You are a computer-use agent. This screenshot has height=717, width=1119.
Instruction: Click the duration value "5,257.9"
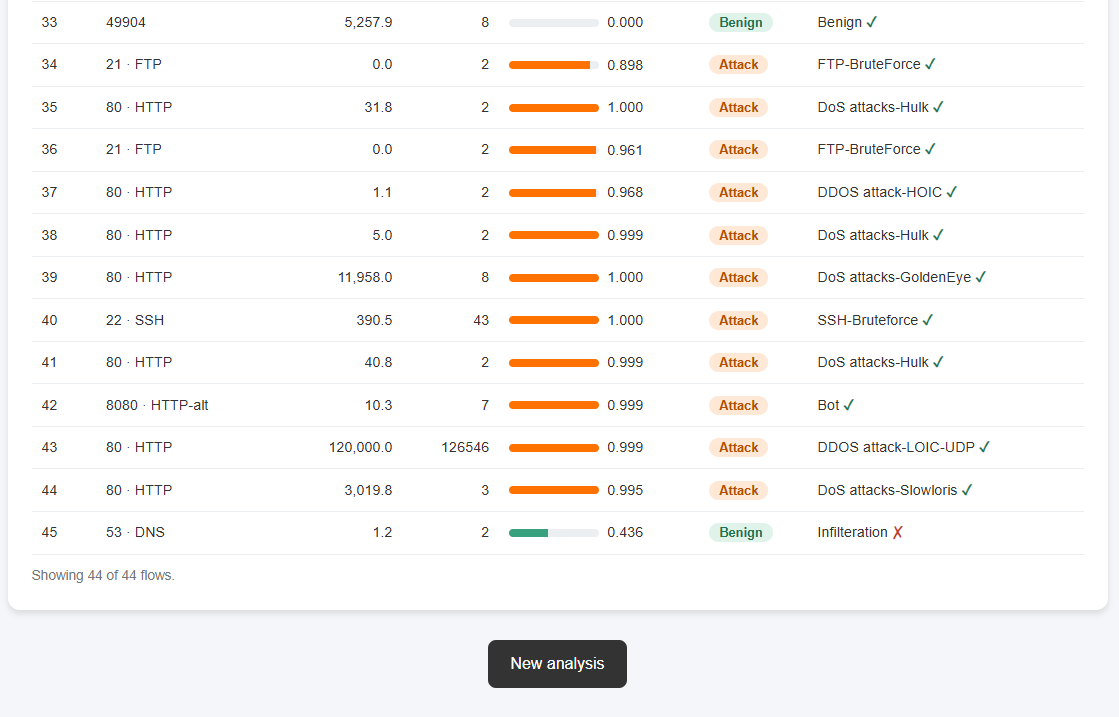pos(368,22)
